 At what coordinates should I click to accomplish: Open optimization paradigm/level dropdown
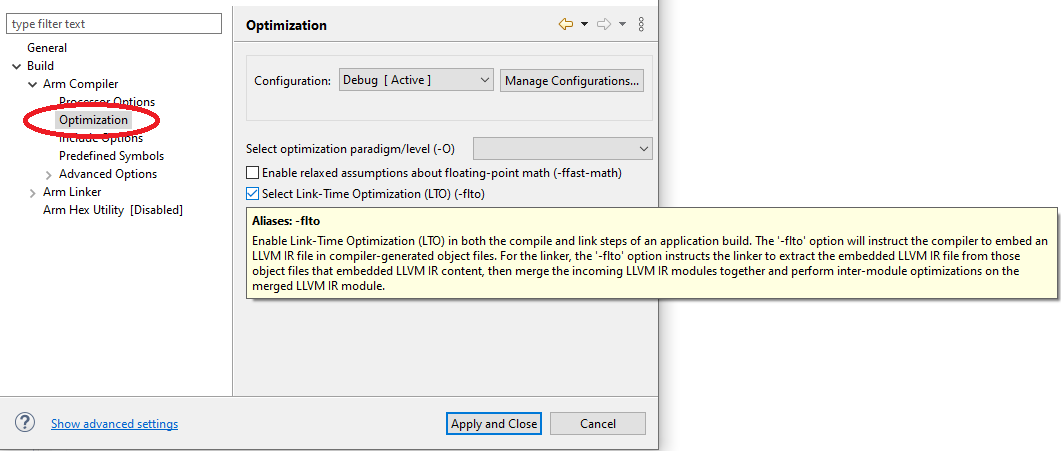pyautogui.click(x=562, y=149)
